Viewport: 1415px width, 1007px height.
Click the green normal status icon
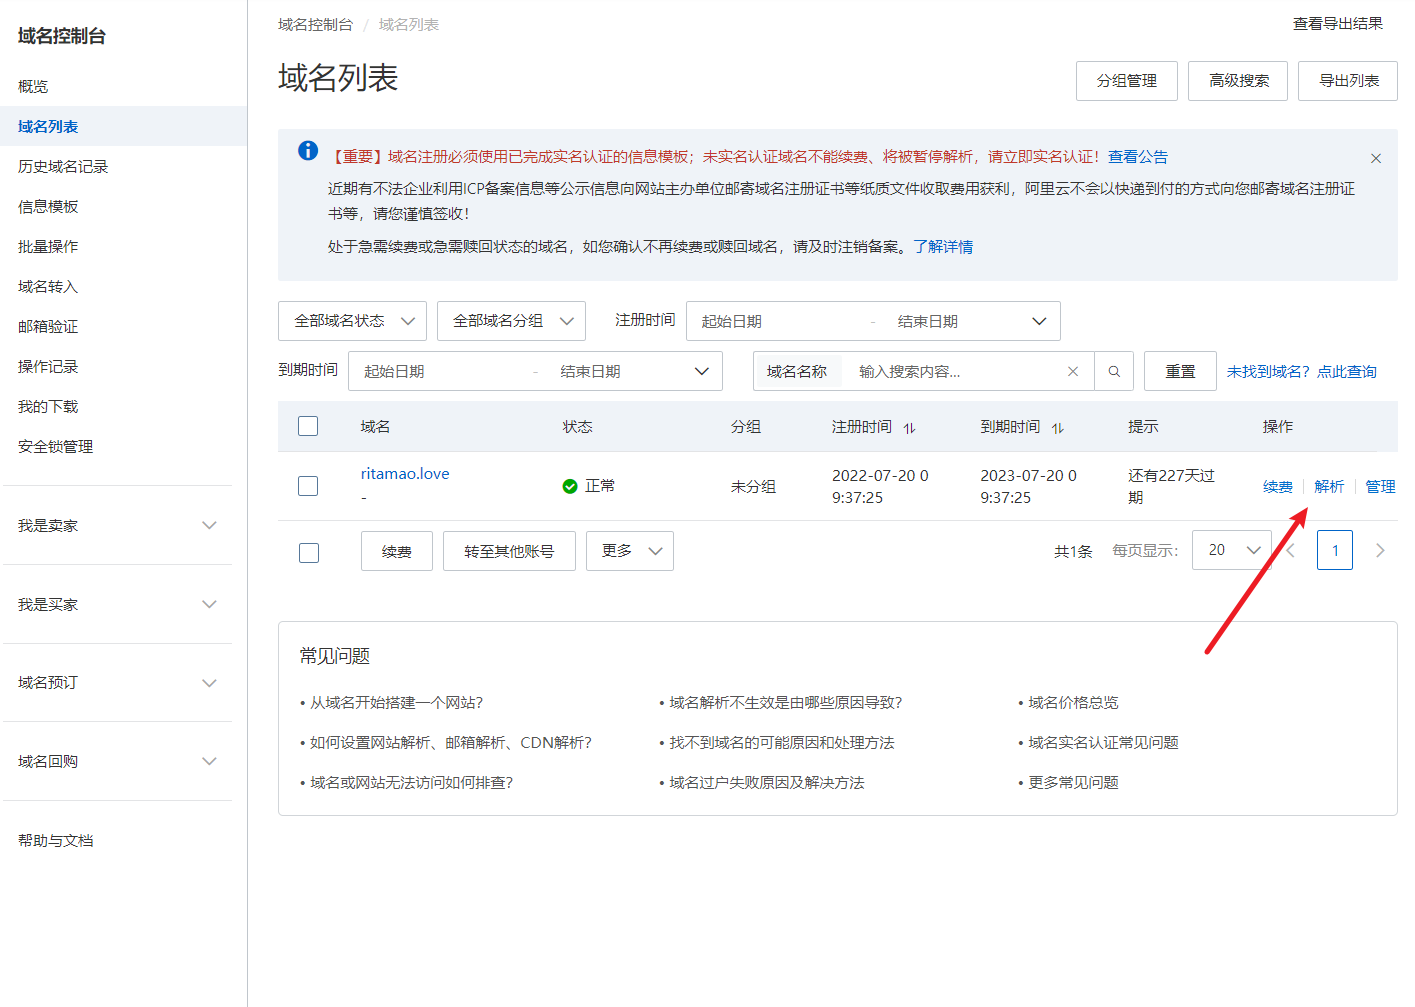coord(570,486)
